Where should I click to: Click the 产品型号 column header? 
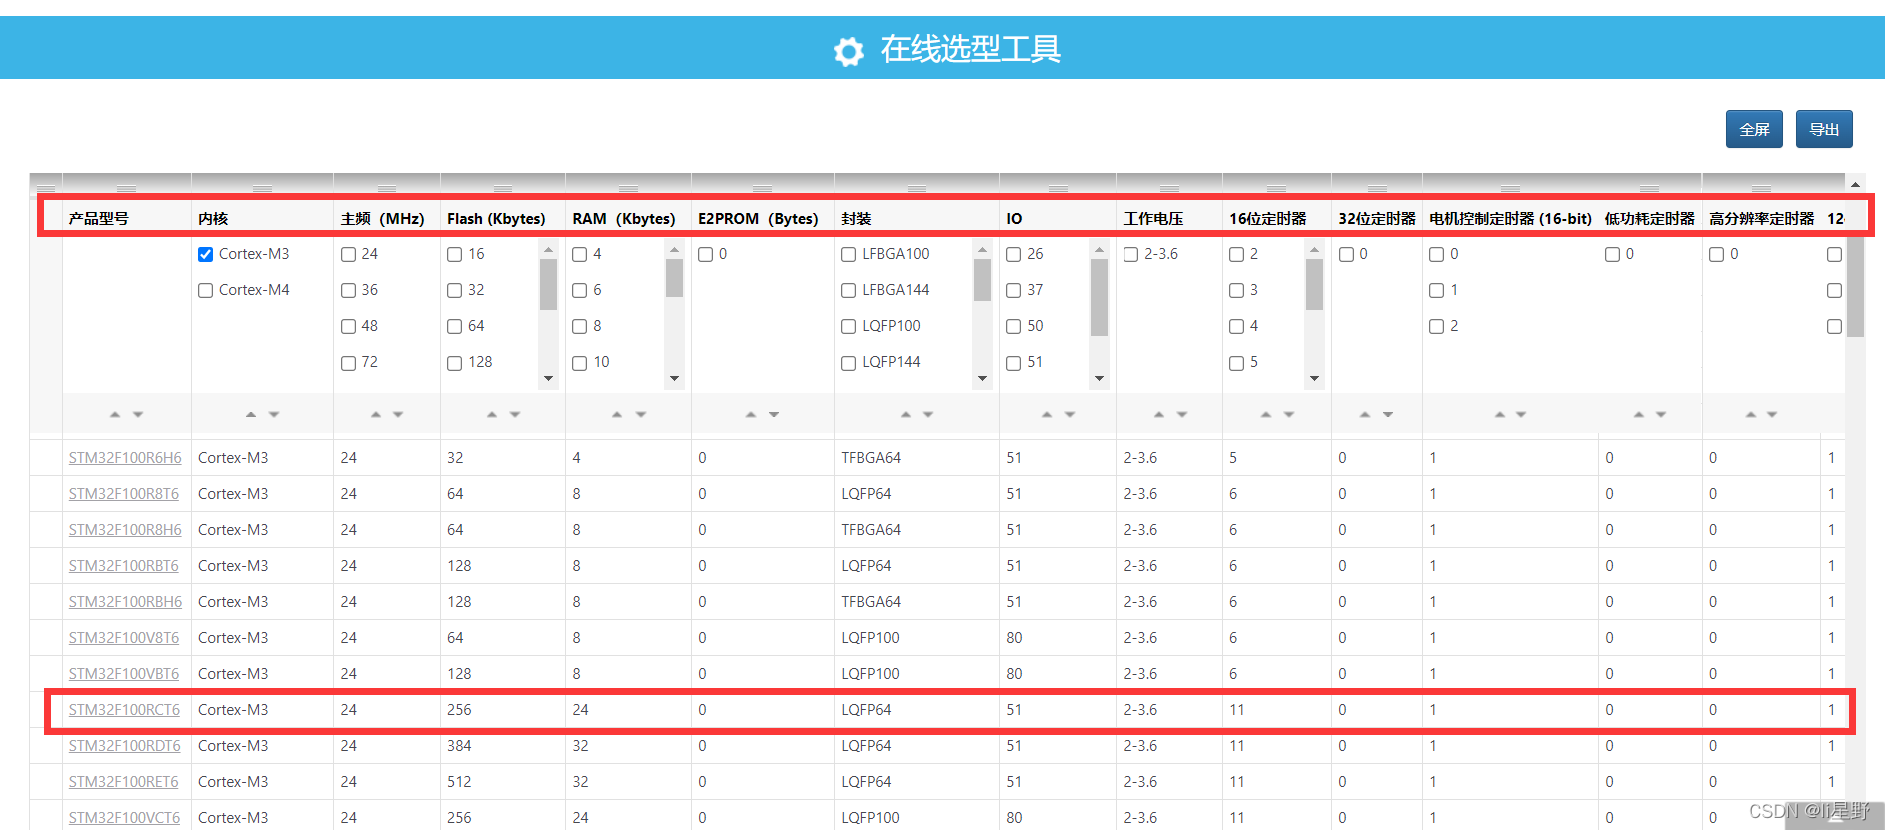[x=98, y=218]
